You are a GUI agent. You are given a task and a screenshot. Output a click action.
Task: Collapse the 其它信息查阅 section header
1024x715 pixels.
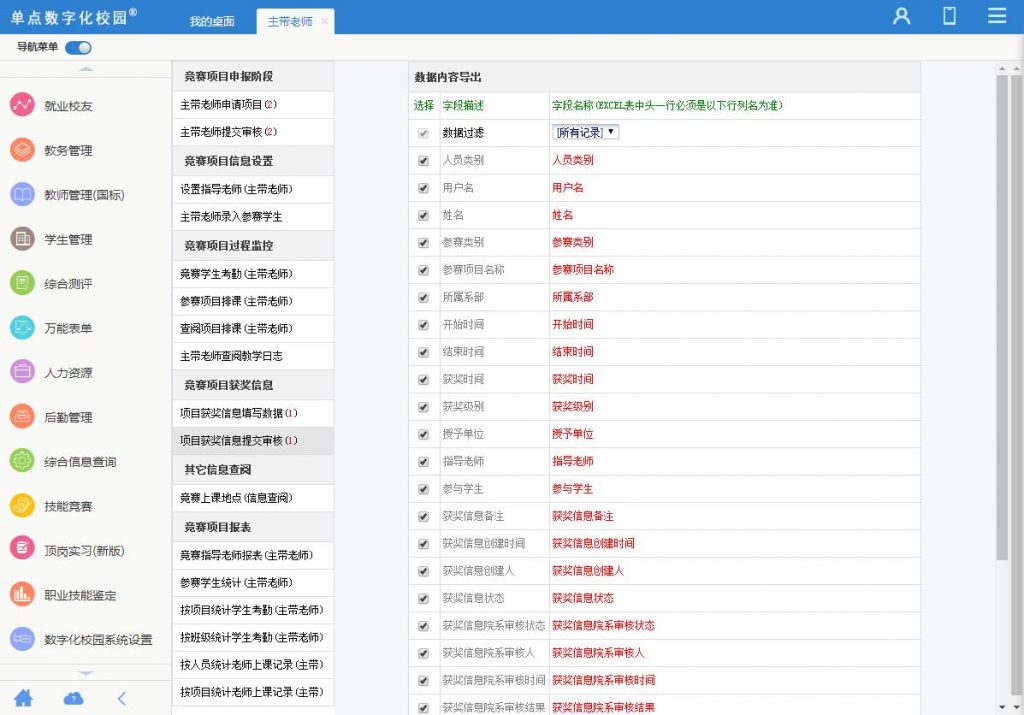tap(253, 469)
